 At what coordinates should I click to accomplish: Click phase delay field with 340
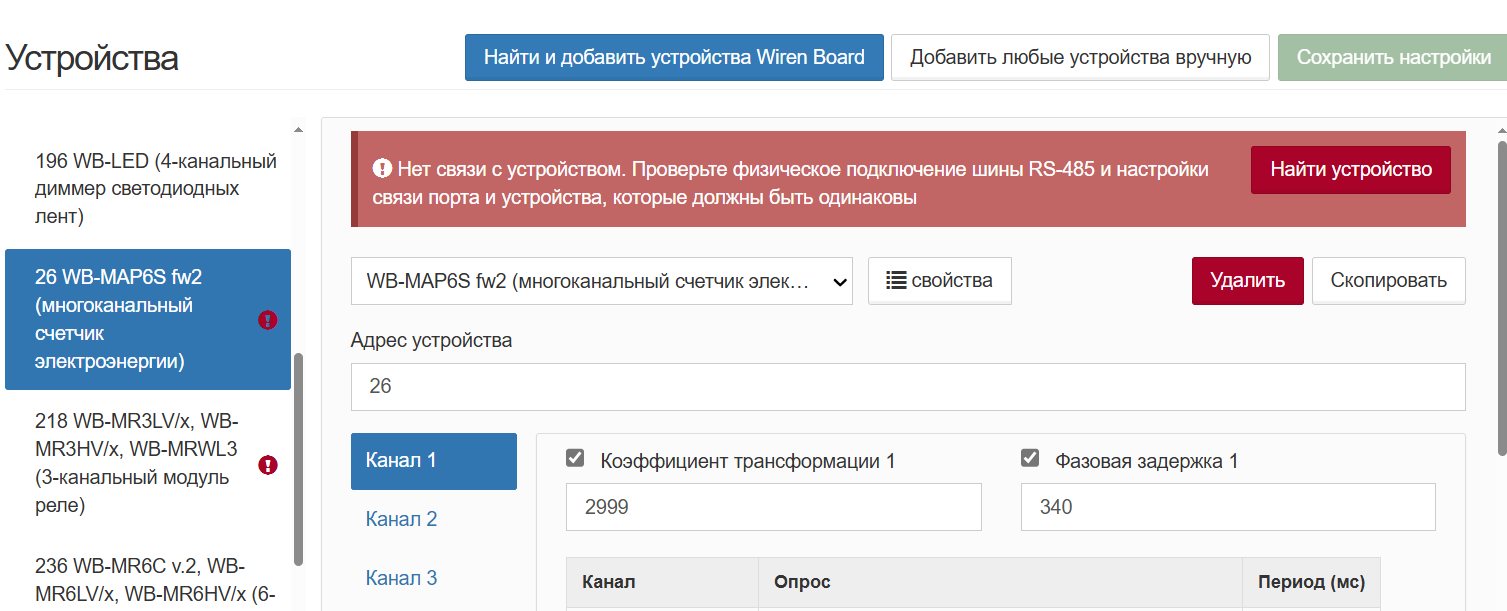[x=1228, y=507]
